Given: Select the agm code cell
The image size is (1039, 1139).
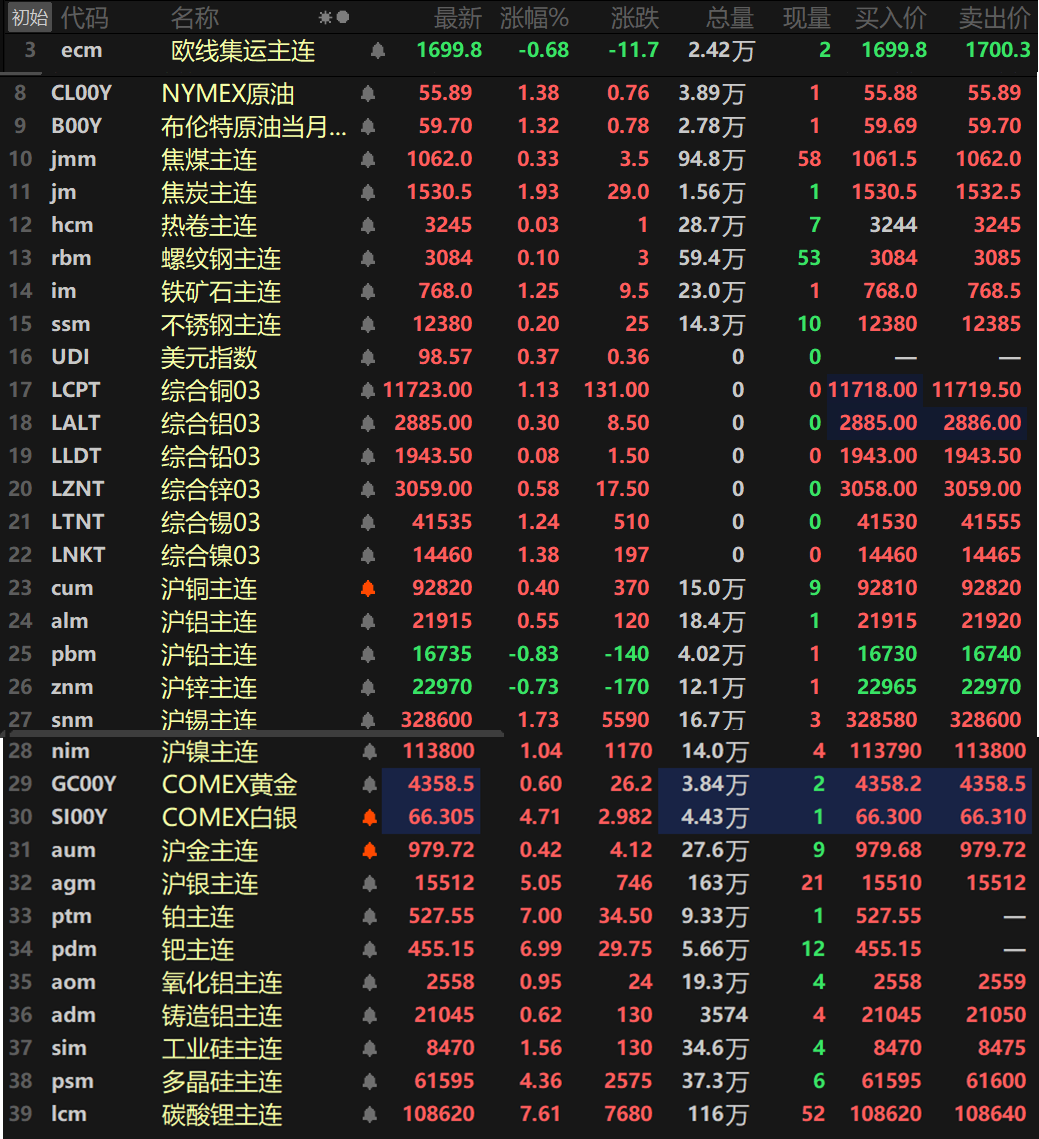Looking at the screenshot, I should tap(73, 883).
